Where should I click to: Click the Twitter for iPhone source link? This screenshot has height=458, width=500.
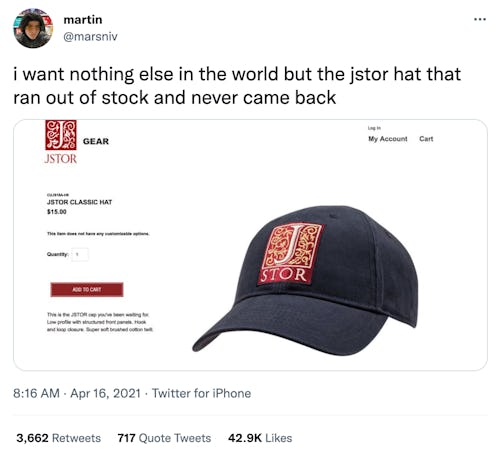[201, 393]
